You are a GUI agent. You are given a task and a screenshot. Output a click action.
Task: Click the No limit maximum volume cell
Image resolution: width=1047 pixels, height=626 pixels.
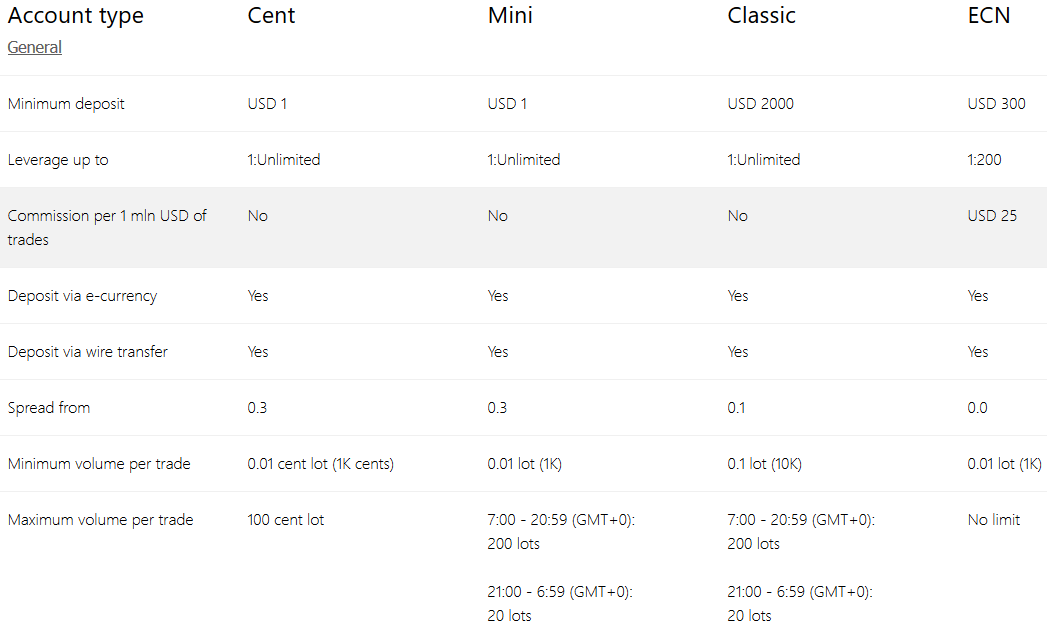pos(994,520)
